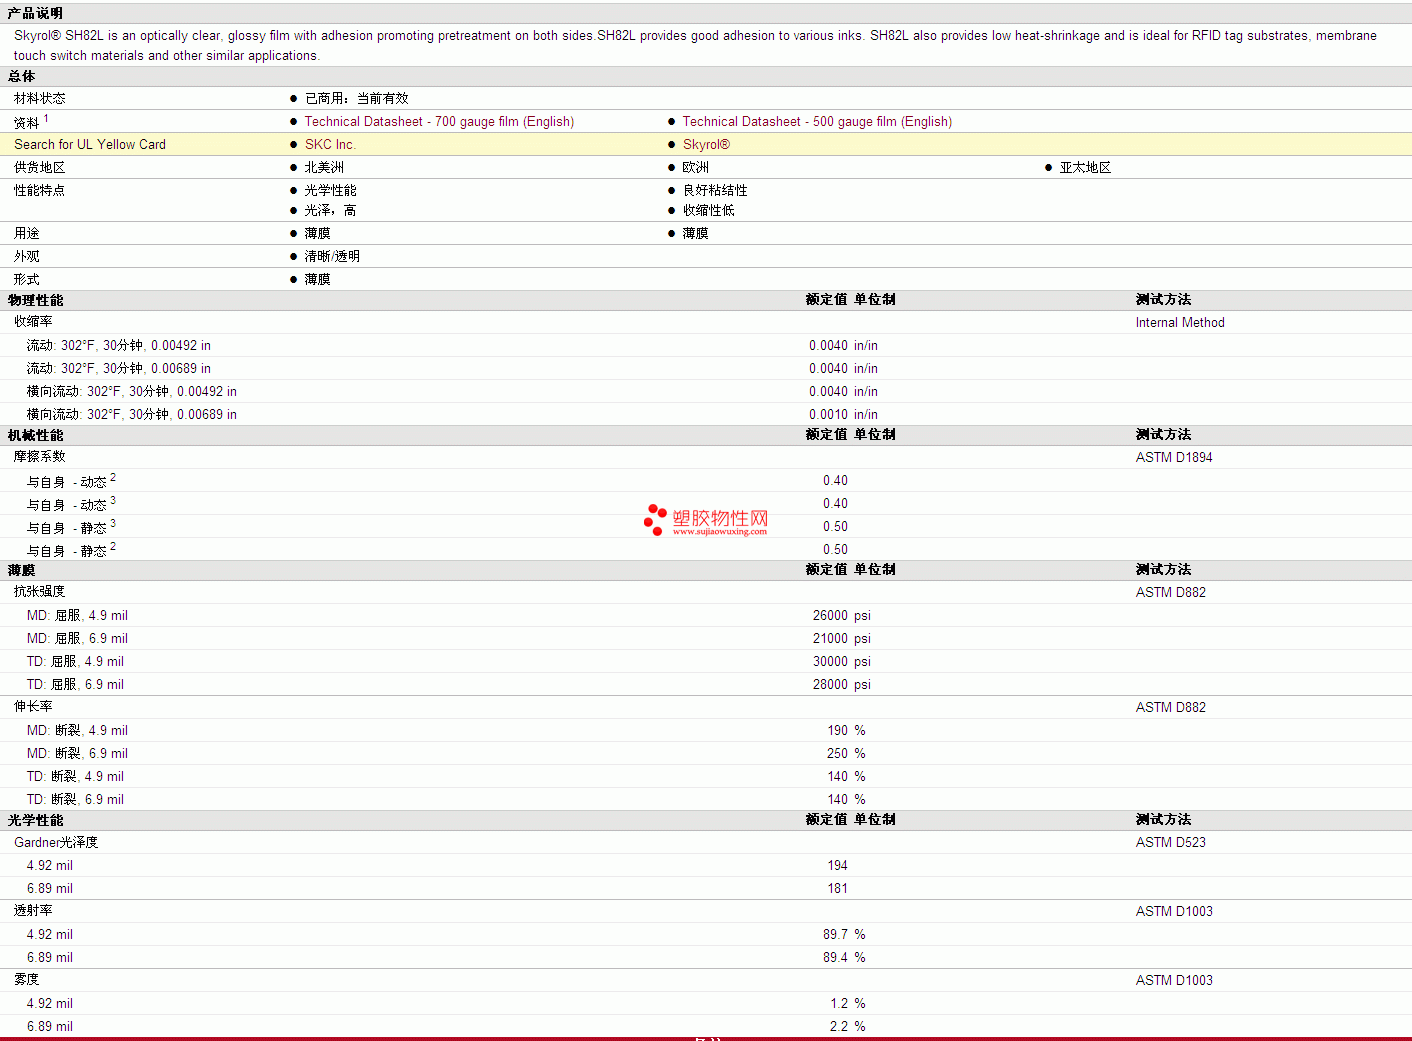Click the 26000 psi value

click(x=842, y=615)
